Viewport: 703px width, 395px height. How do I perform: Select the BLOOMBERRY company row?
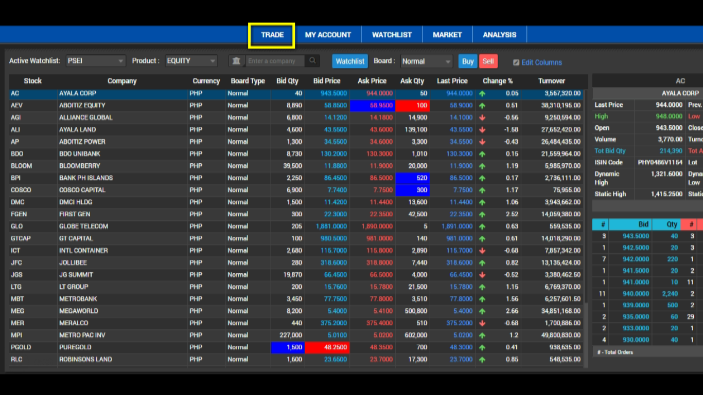point(296,166)
